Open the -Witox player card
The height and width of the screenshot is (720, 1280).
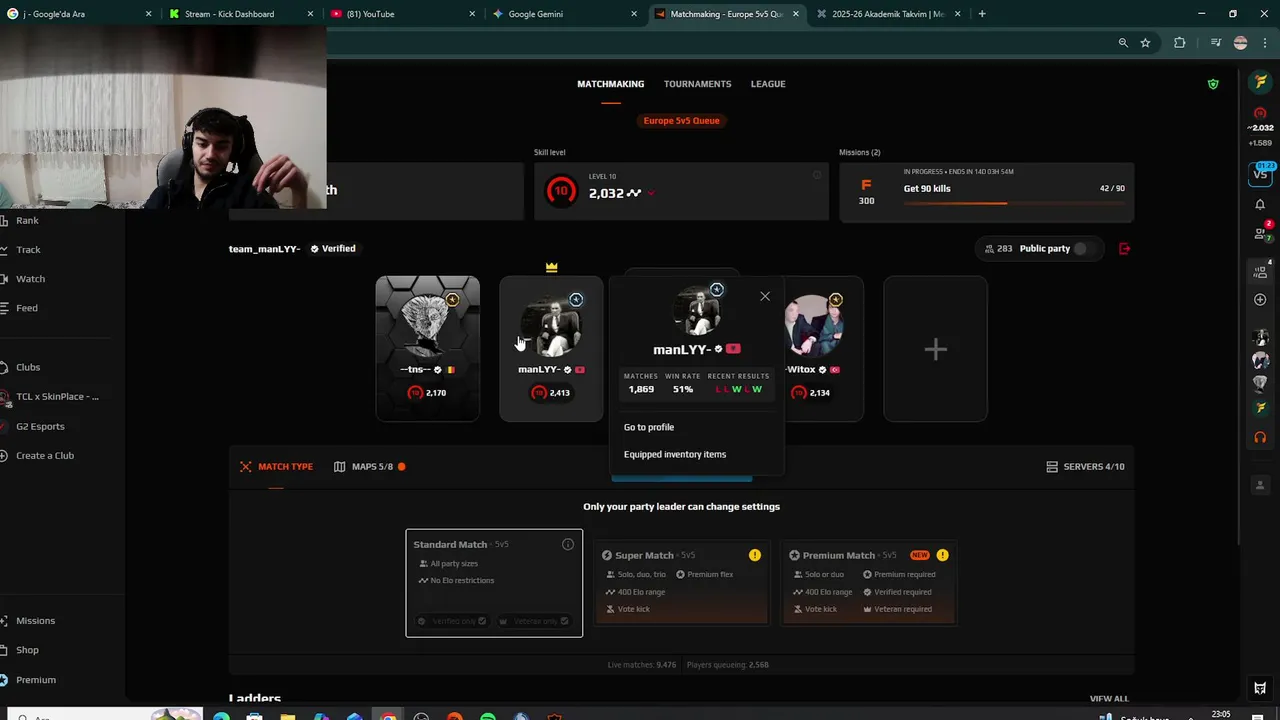tap(823, 349)
